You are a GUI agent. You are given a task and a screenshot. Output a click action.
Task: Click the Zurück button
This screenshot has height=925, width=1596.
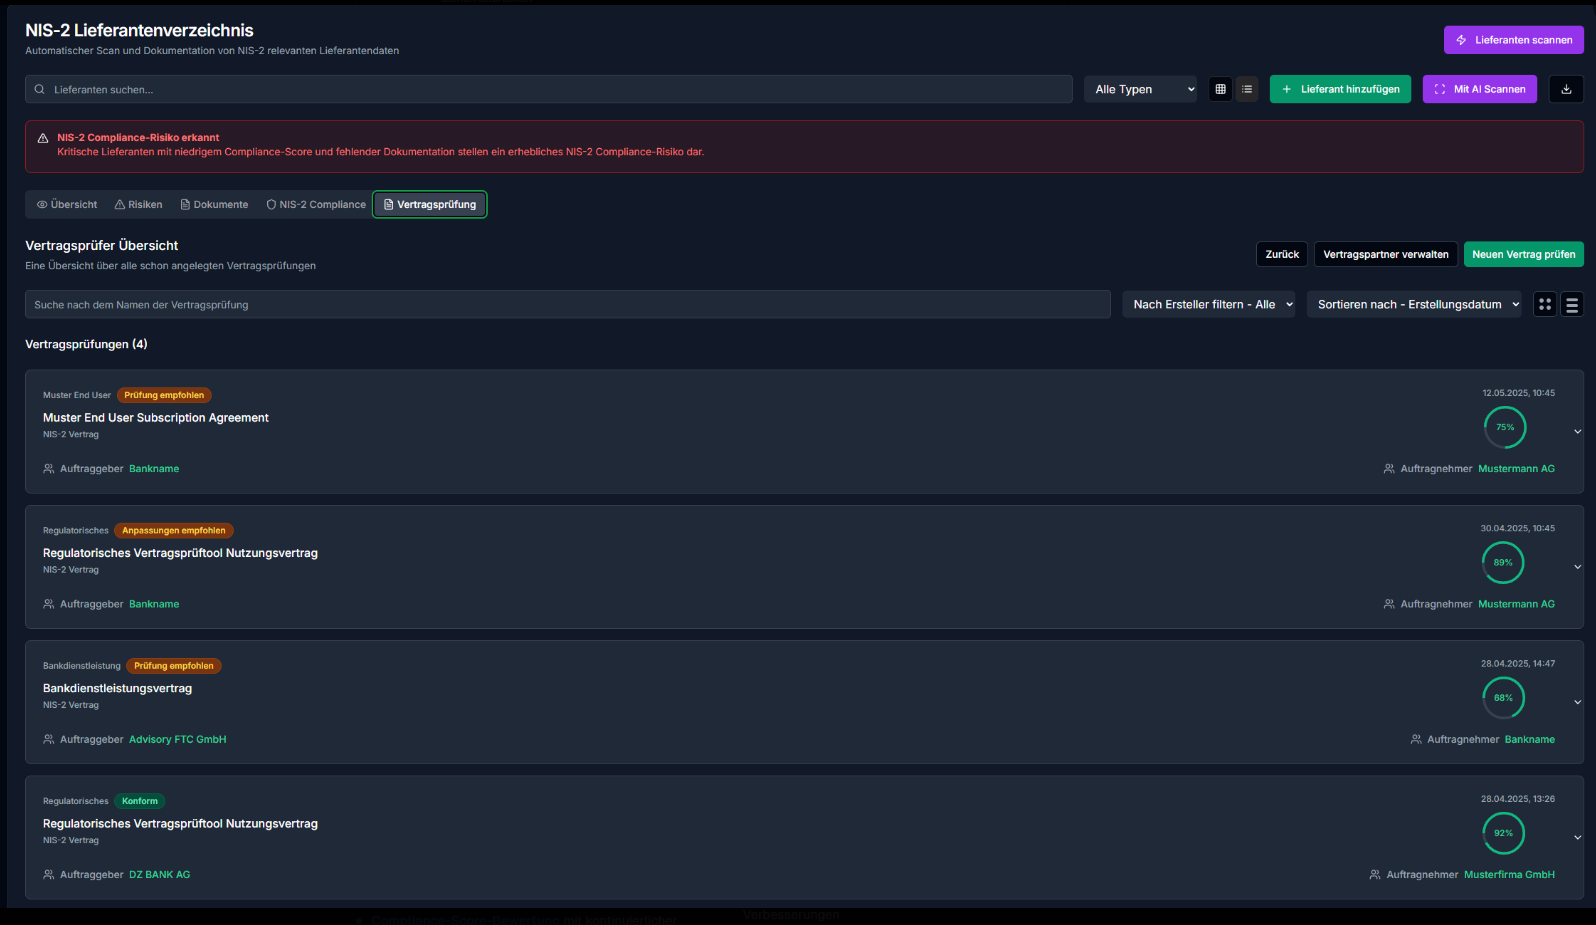pos(1282,254)
